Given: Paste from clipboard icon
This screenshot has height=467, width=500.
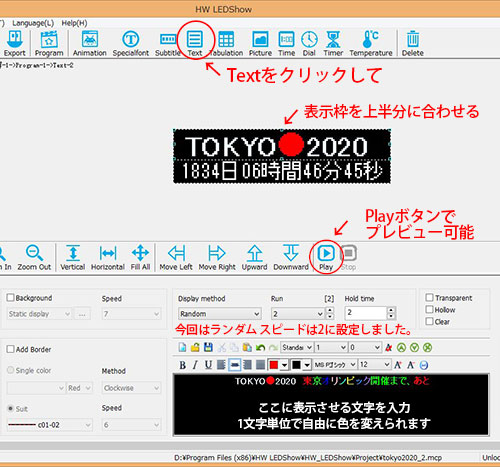Looking at the screenshot, I should [x=247, y=347].
